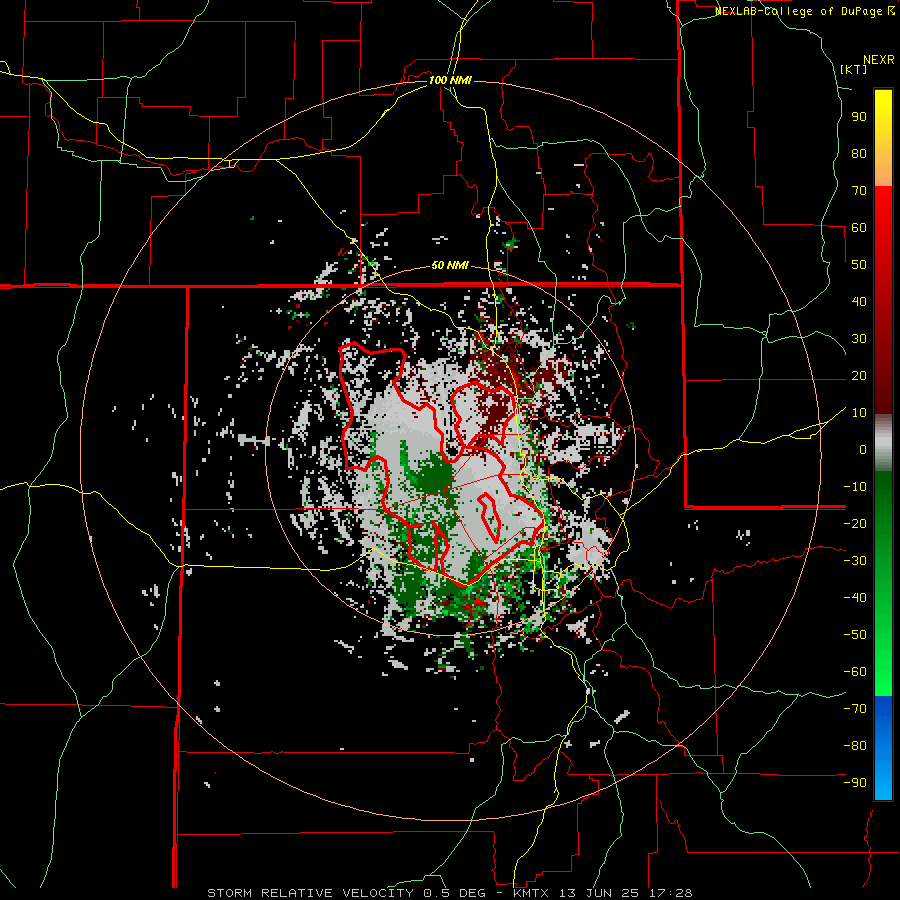900x900 pixels.
Task: Click the 100 NMI range ring label
Action: (x=450, y=80)
